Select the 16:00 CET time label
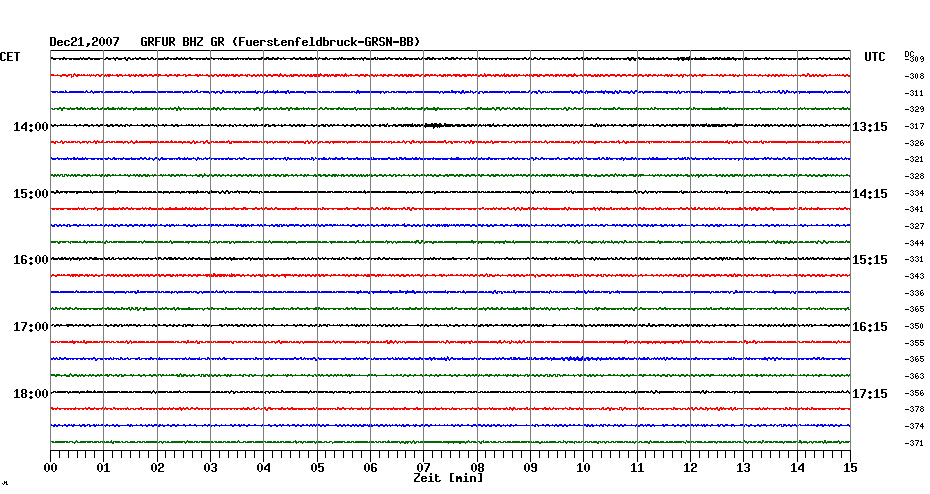Screen dimensions: 930x494 pyautogui.click(x=31, y=260)
